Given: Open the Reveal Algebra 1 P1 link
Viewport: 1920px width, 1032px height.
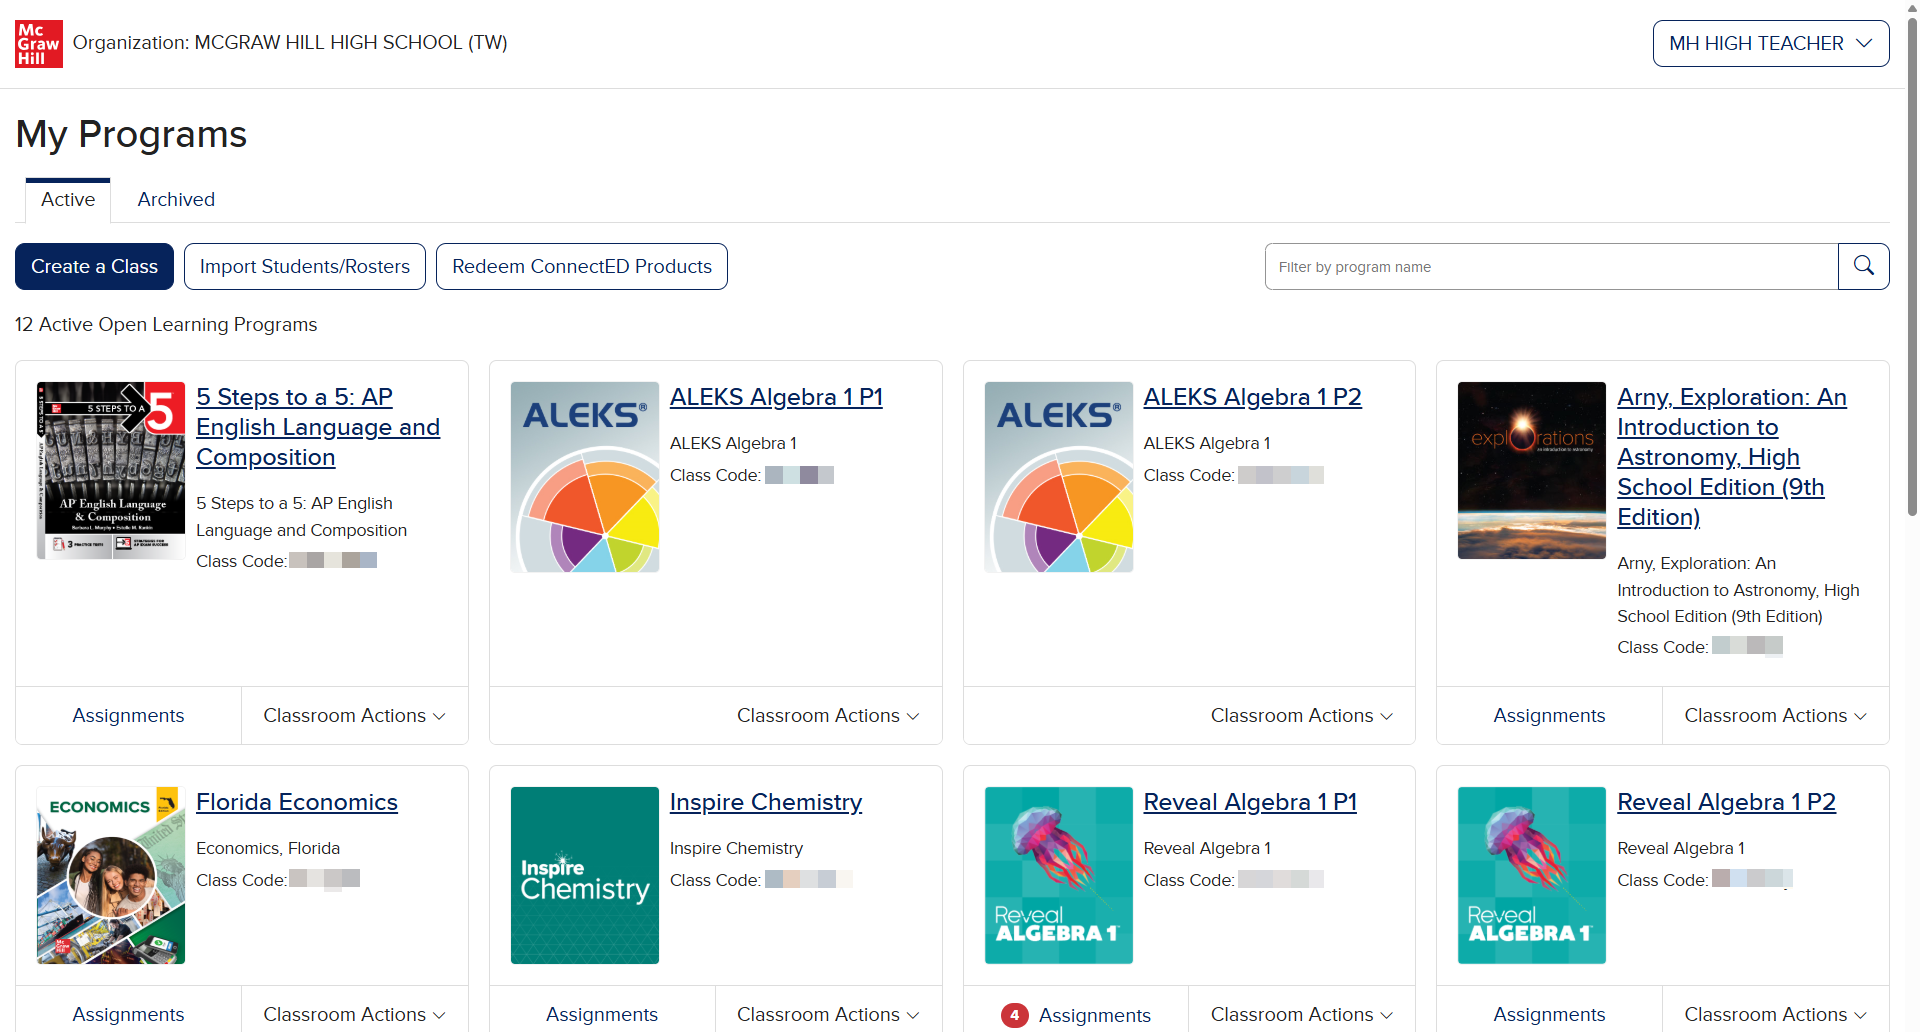Looking at the screenshot, I should [1250, 802].
